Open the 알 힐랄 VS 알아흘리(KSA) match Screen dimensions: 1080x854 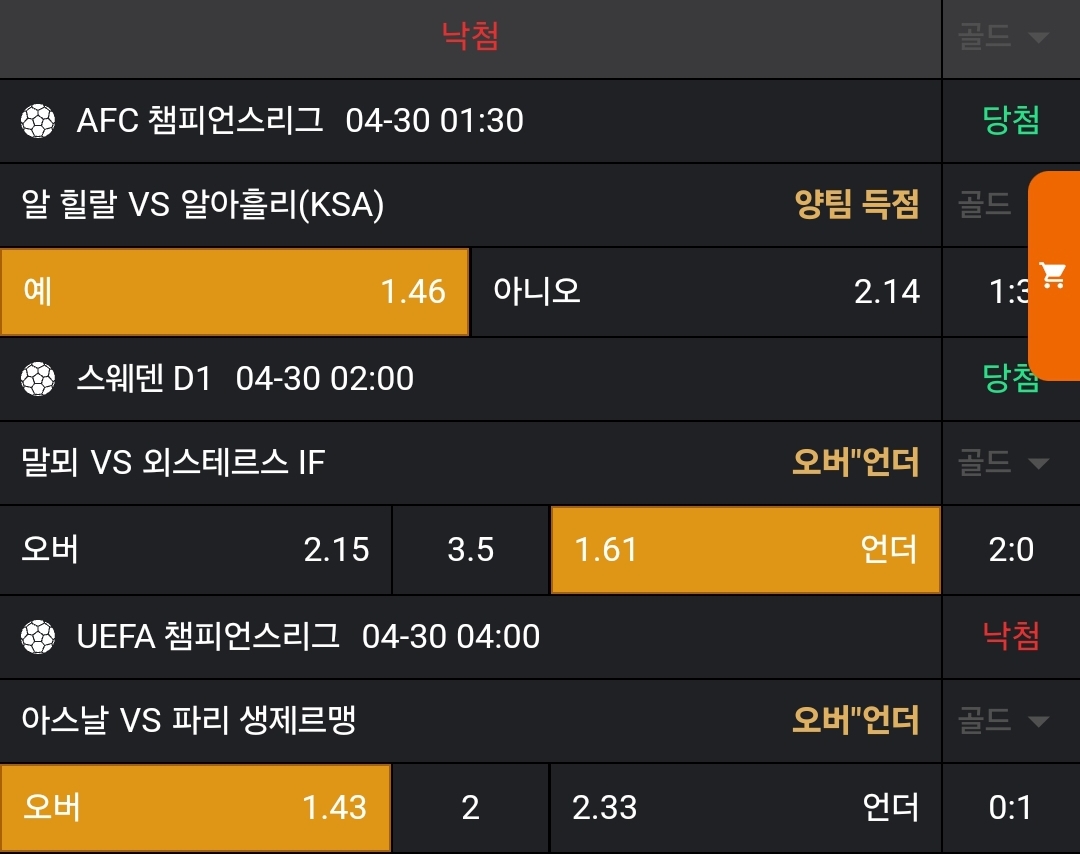(203, 205)
